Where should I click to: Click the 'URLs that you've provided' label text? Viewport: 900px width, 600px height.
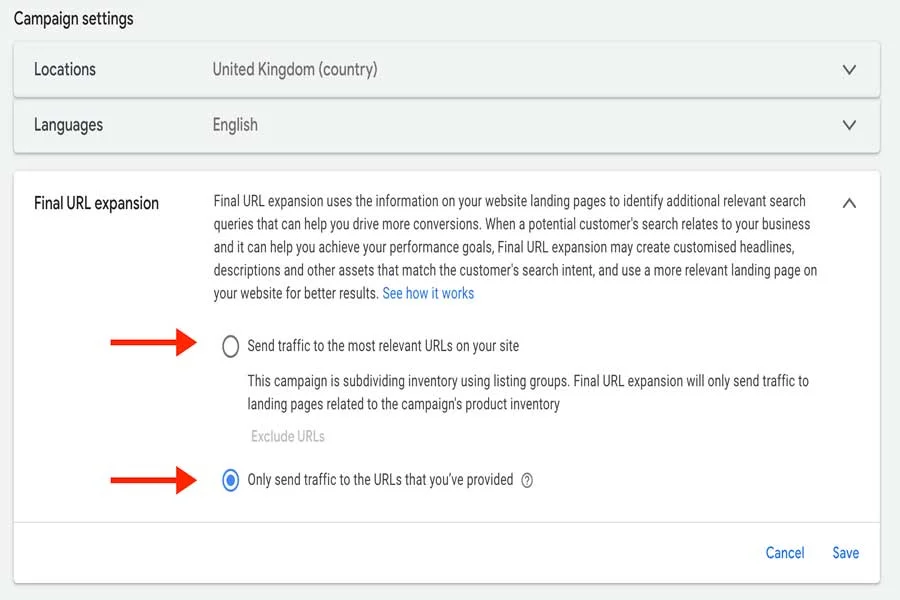(x=380, y=480)
